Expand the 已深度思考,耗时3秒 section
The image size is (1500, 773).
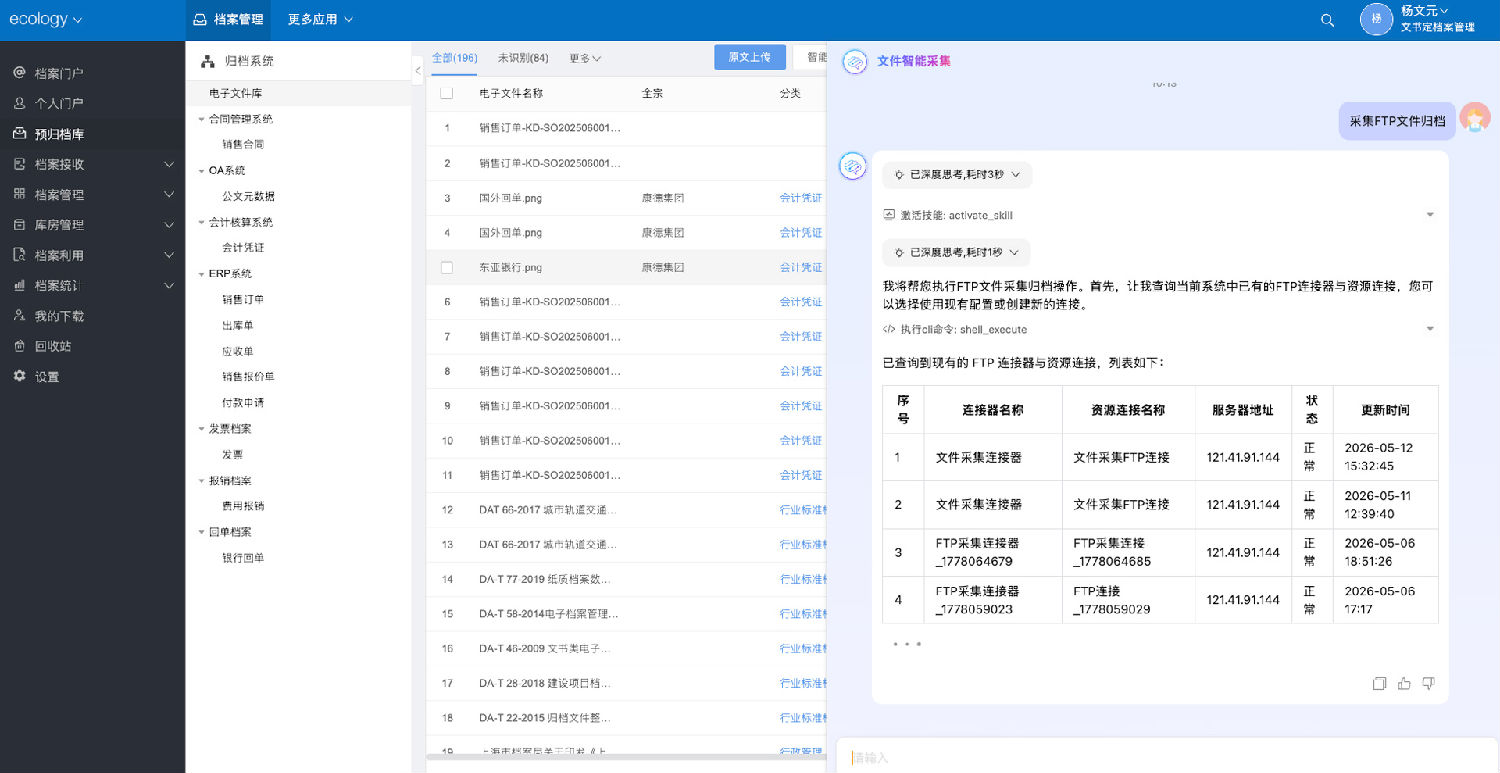[957, 175]
